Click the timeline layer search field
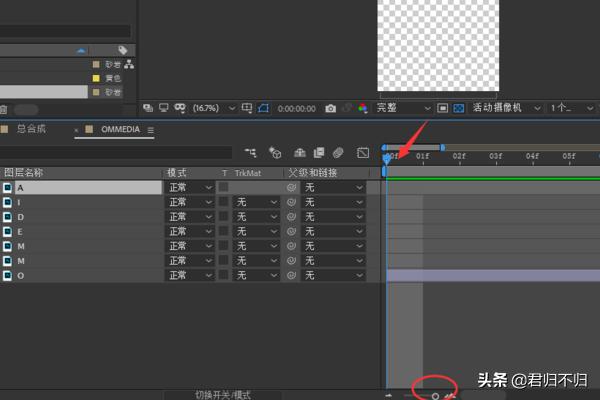The width and height of the screenshot is (600, 400). point(116,152)
